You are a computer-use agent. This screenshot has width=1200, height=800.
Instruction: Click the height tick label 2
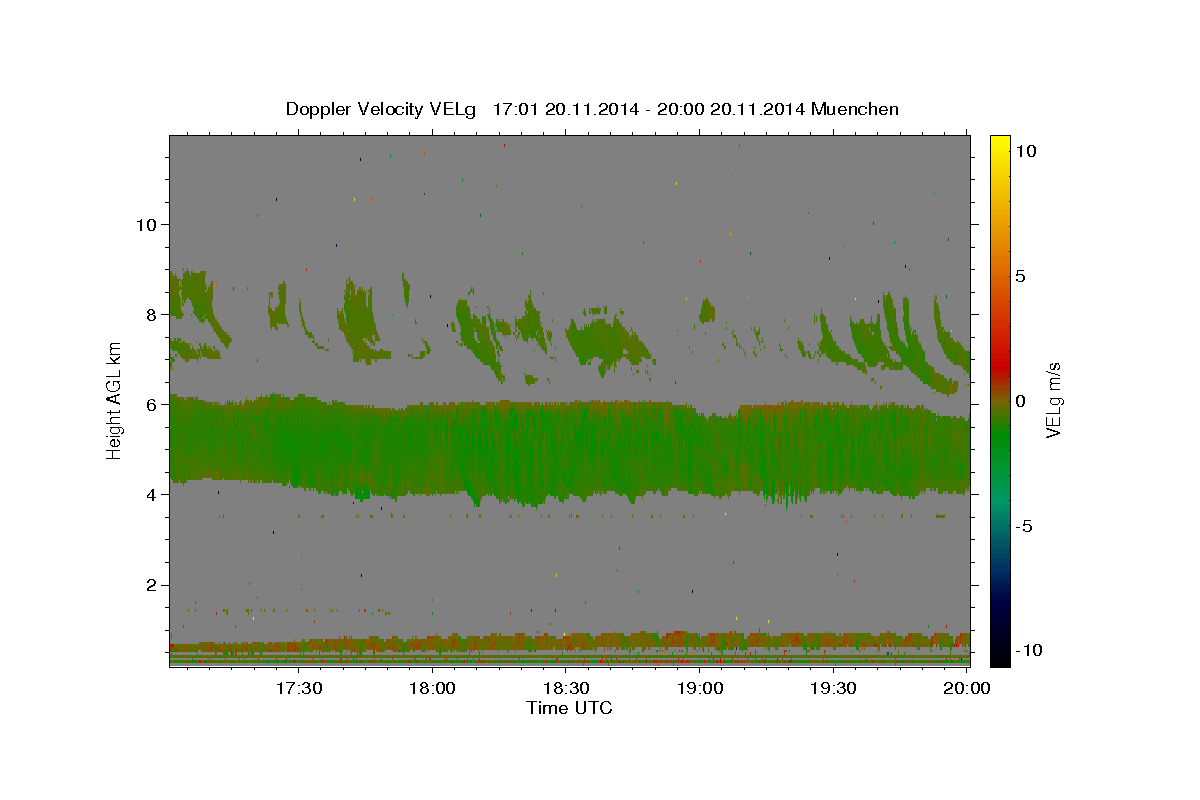click(x=151, y=585)
